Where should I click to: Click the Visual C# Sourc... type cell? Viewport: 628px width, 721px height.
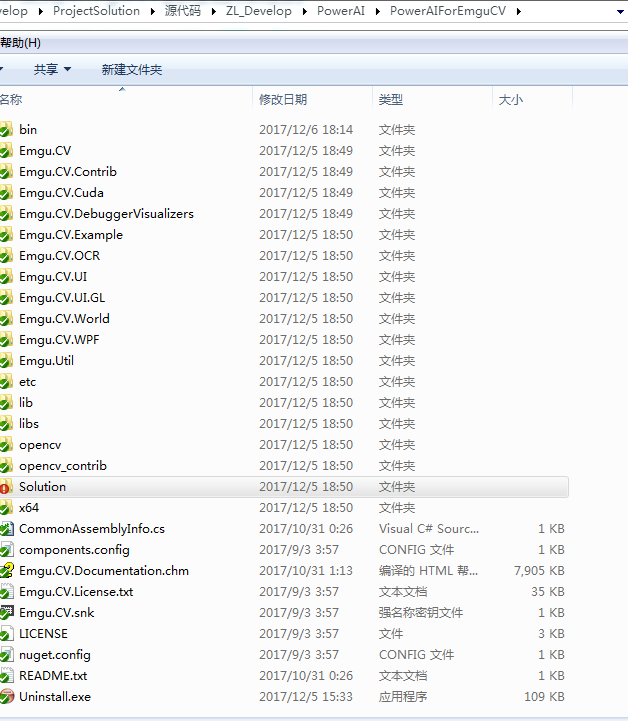(429, 529)
